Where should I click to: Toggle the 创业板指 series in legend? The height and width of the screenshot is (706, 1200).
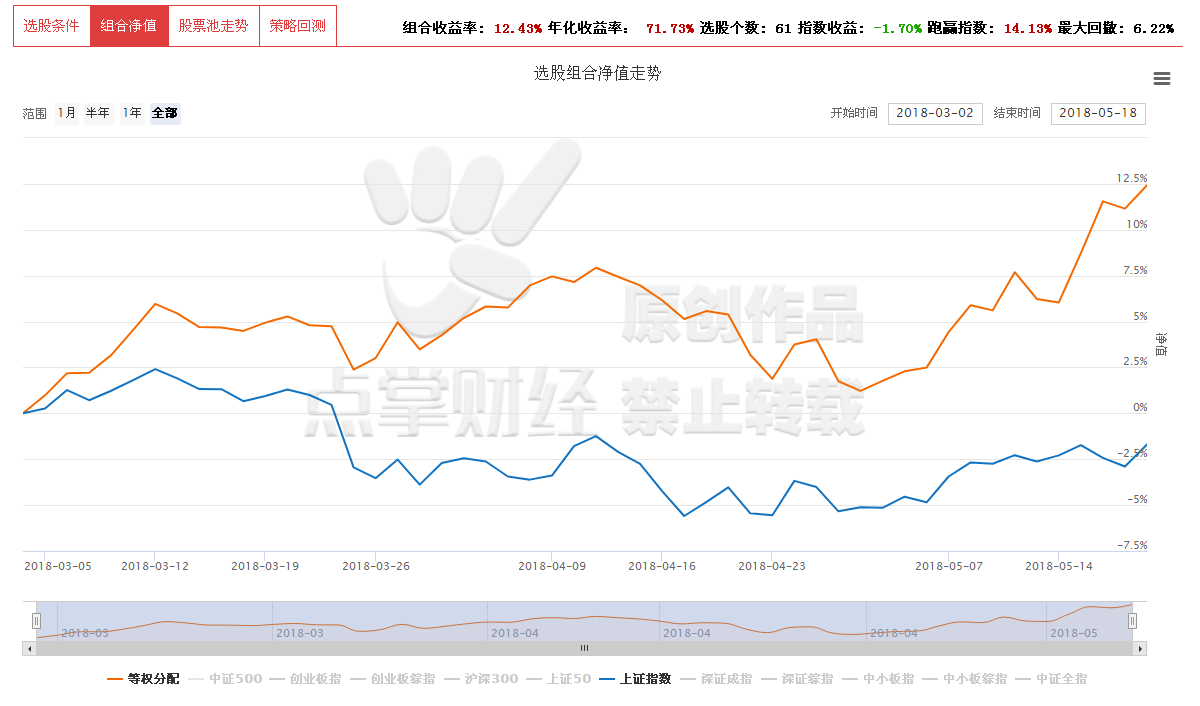[304, 679]
